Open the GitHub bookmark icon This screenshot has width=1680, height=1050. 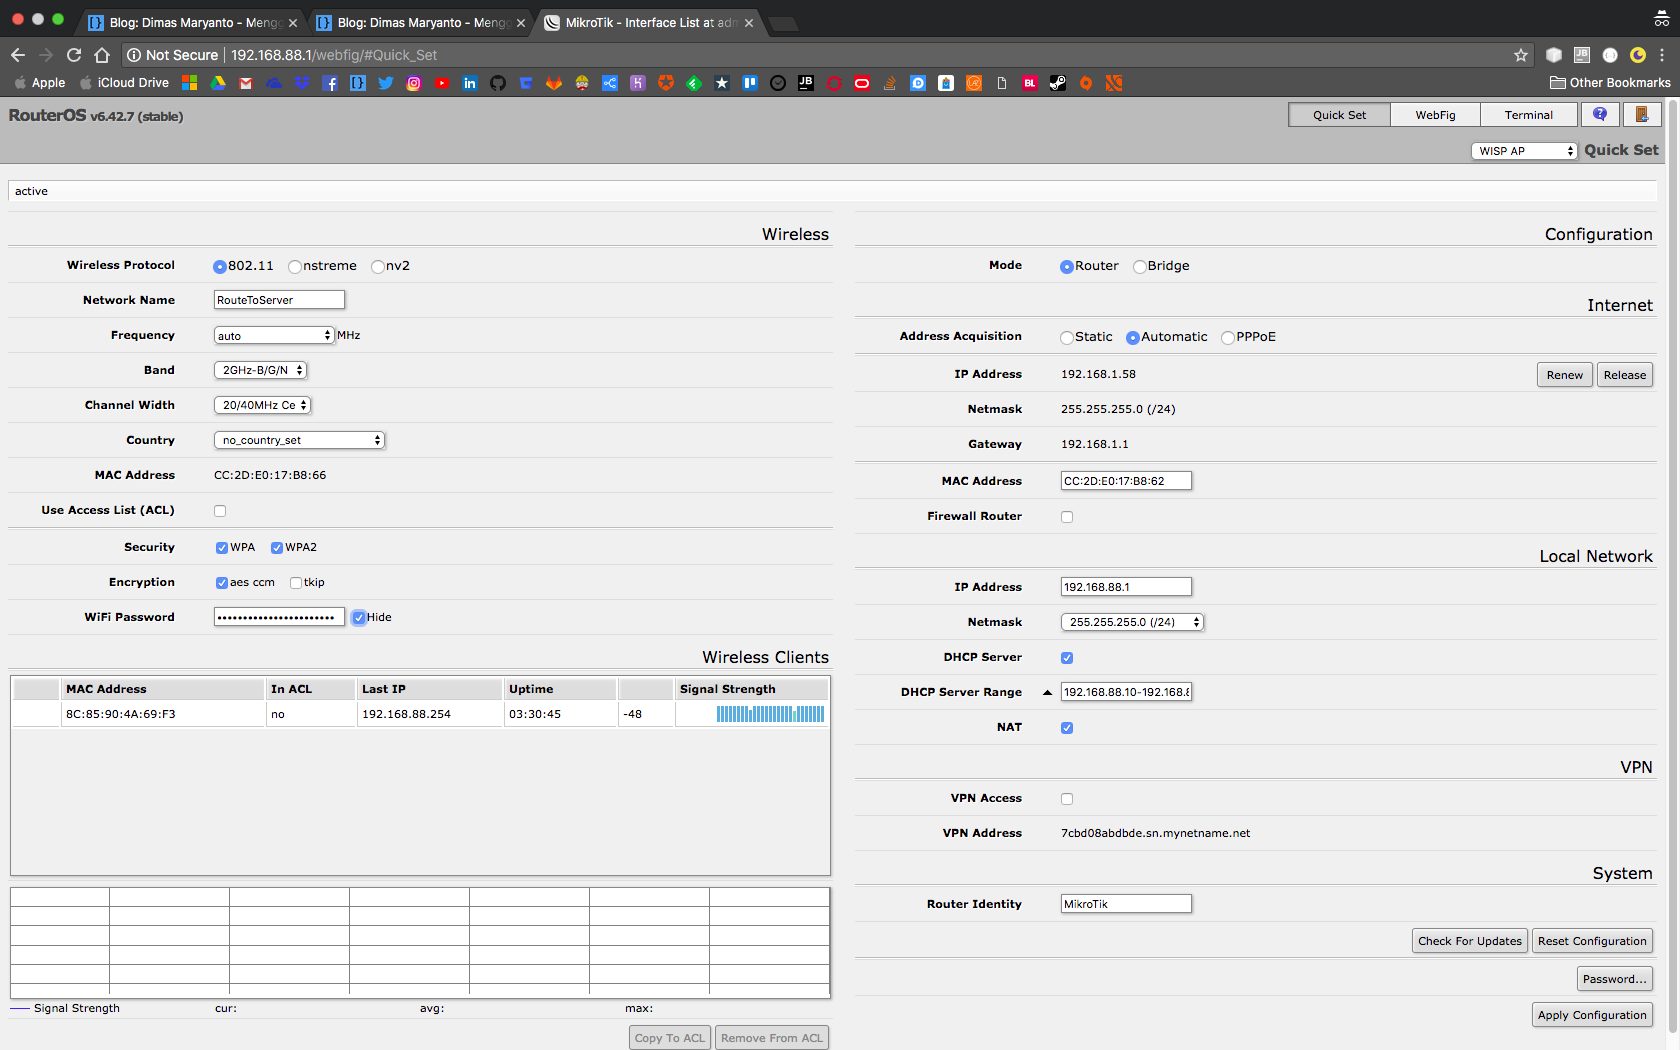pyautogui.click(x=498, y=83)
